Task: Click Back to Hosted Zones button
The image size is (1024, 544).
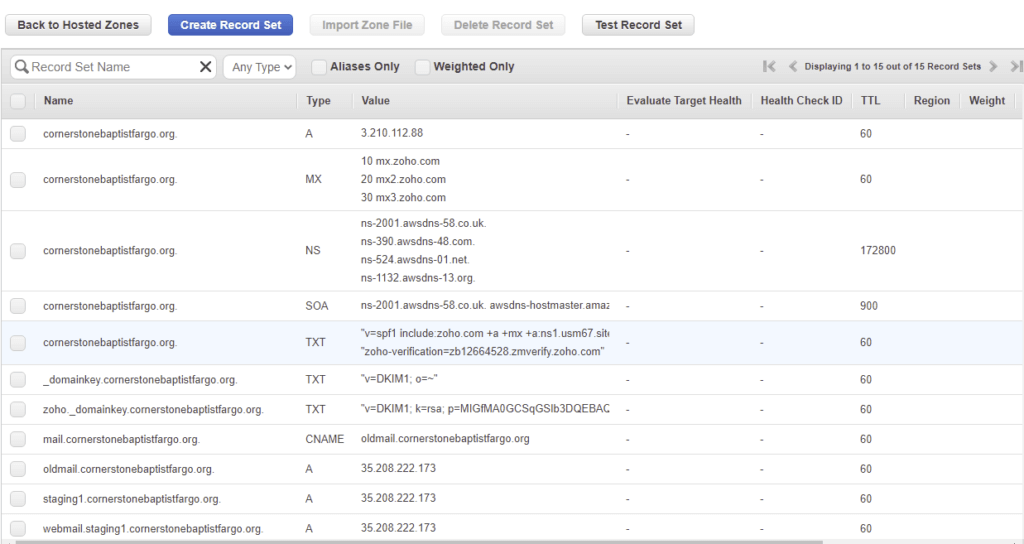Action: pos(78,25)
